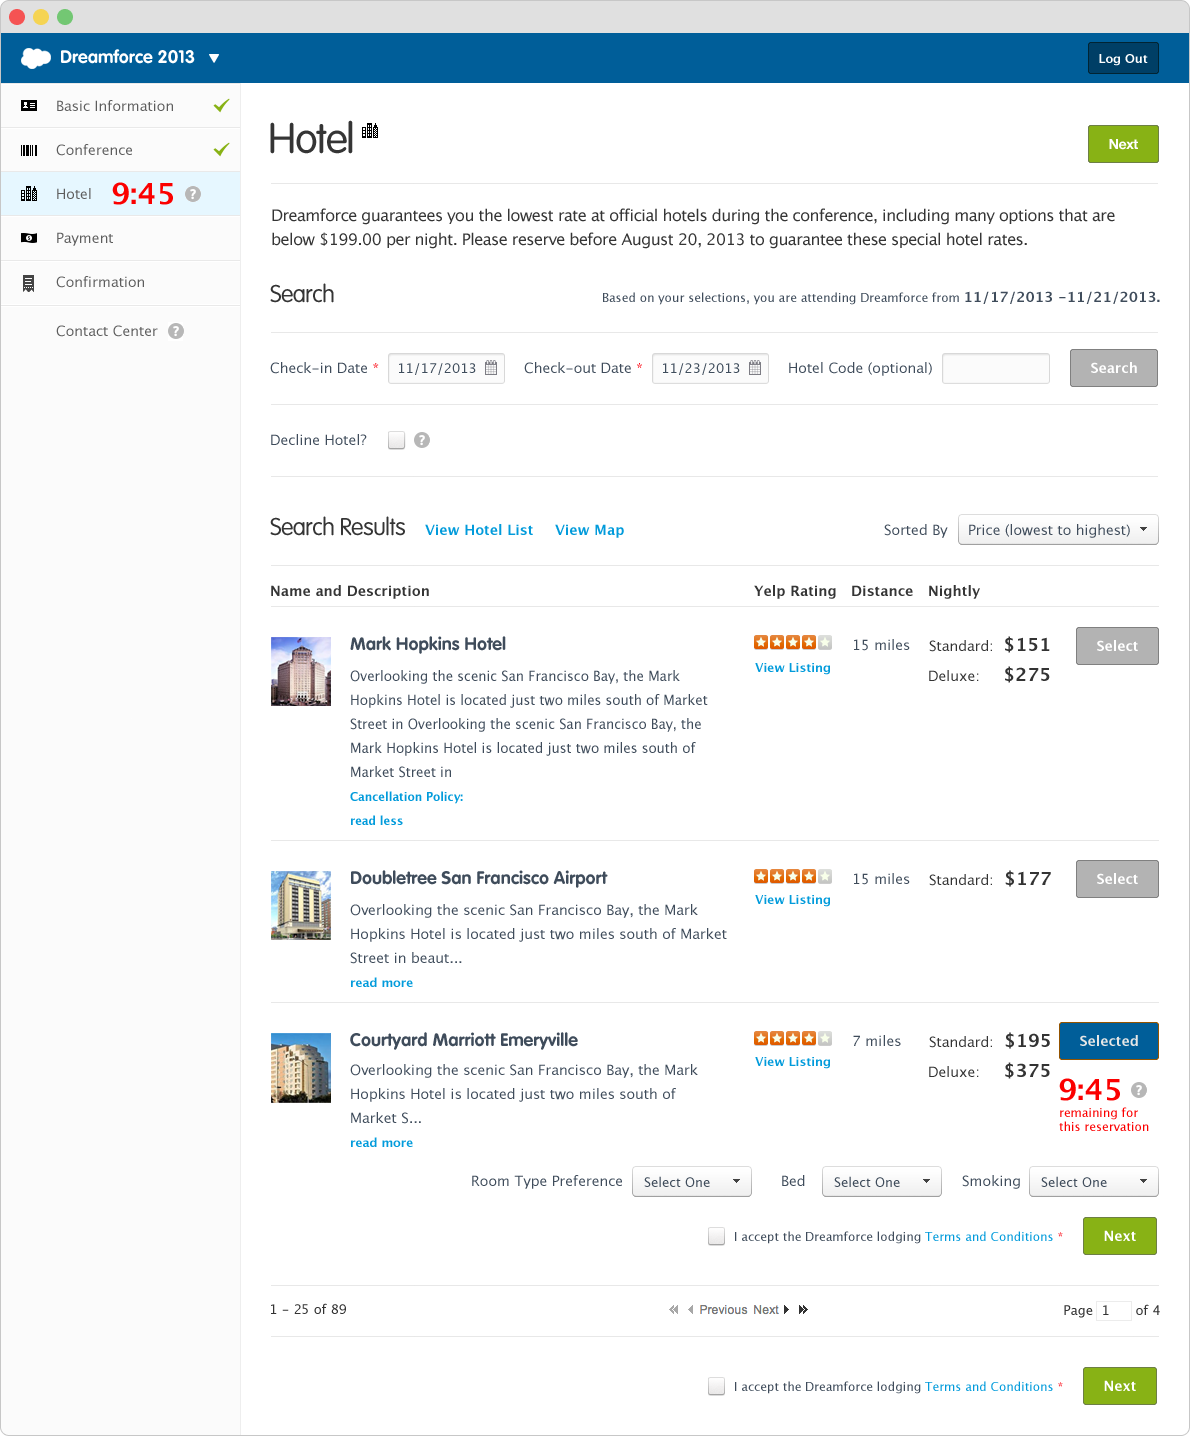Viewport: 1190px width, 1436px height.
Task: Switch to View Map link
Action: 589,530
